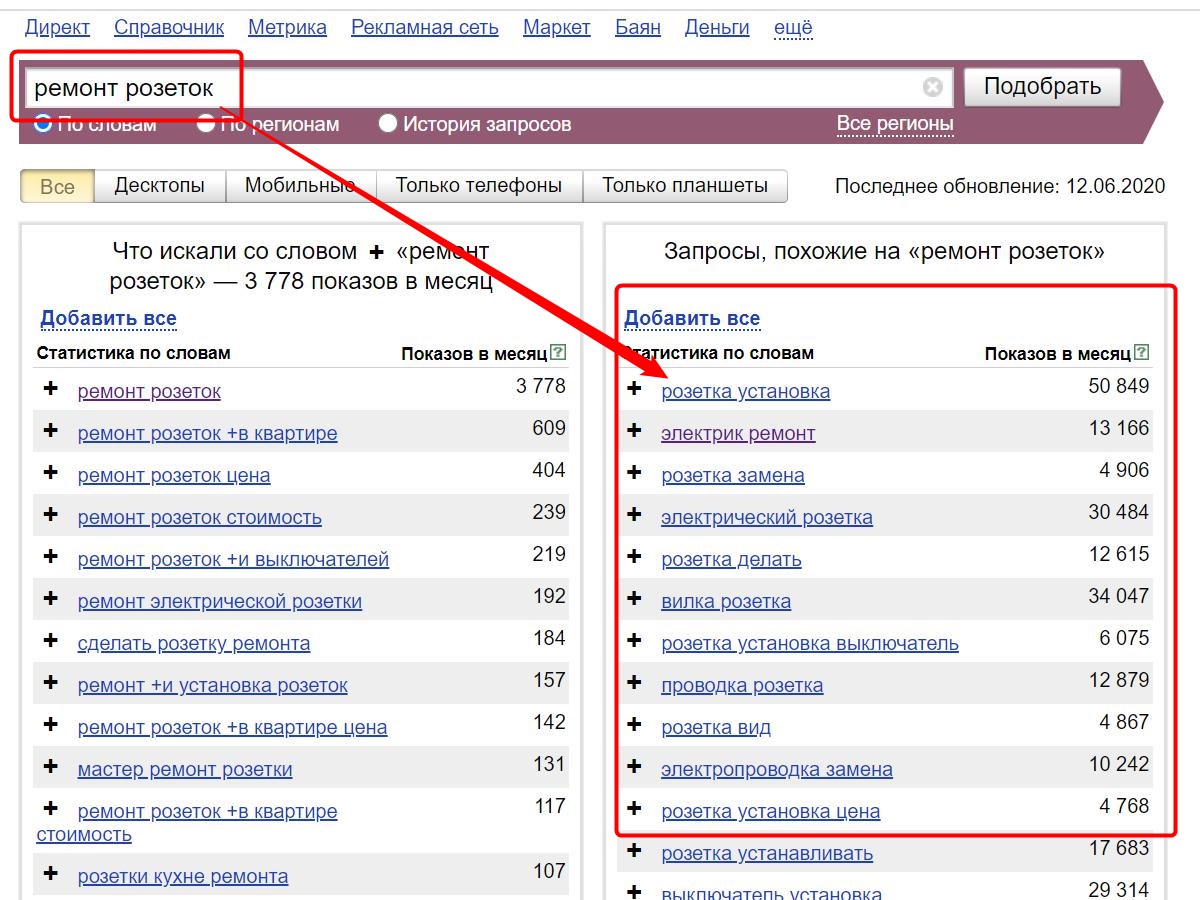Viewport: 1200px width, 900px height.
Task: Click 'Добавить все' in the right panel
Action: click(692, 319)
